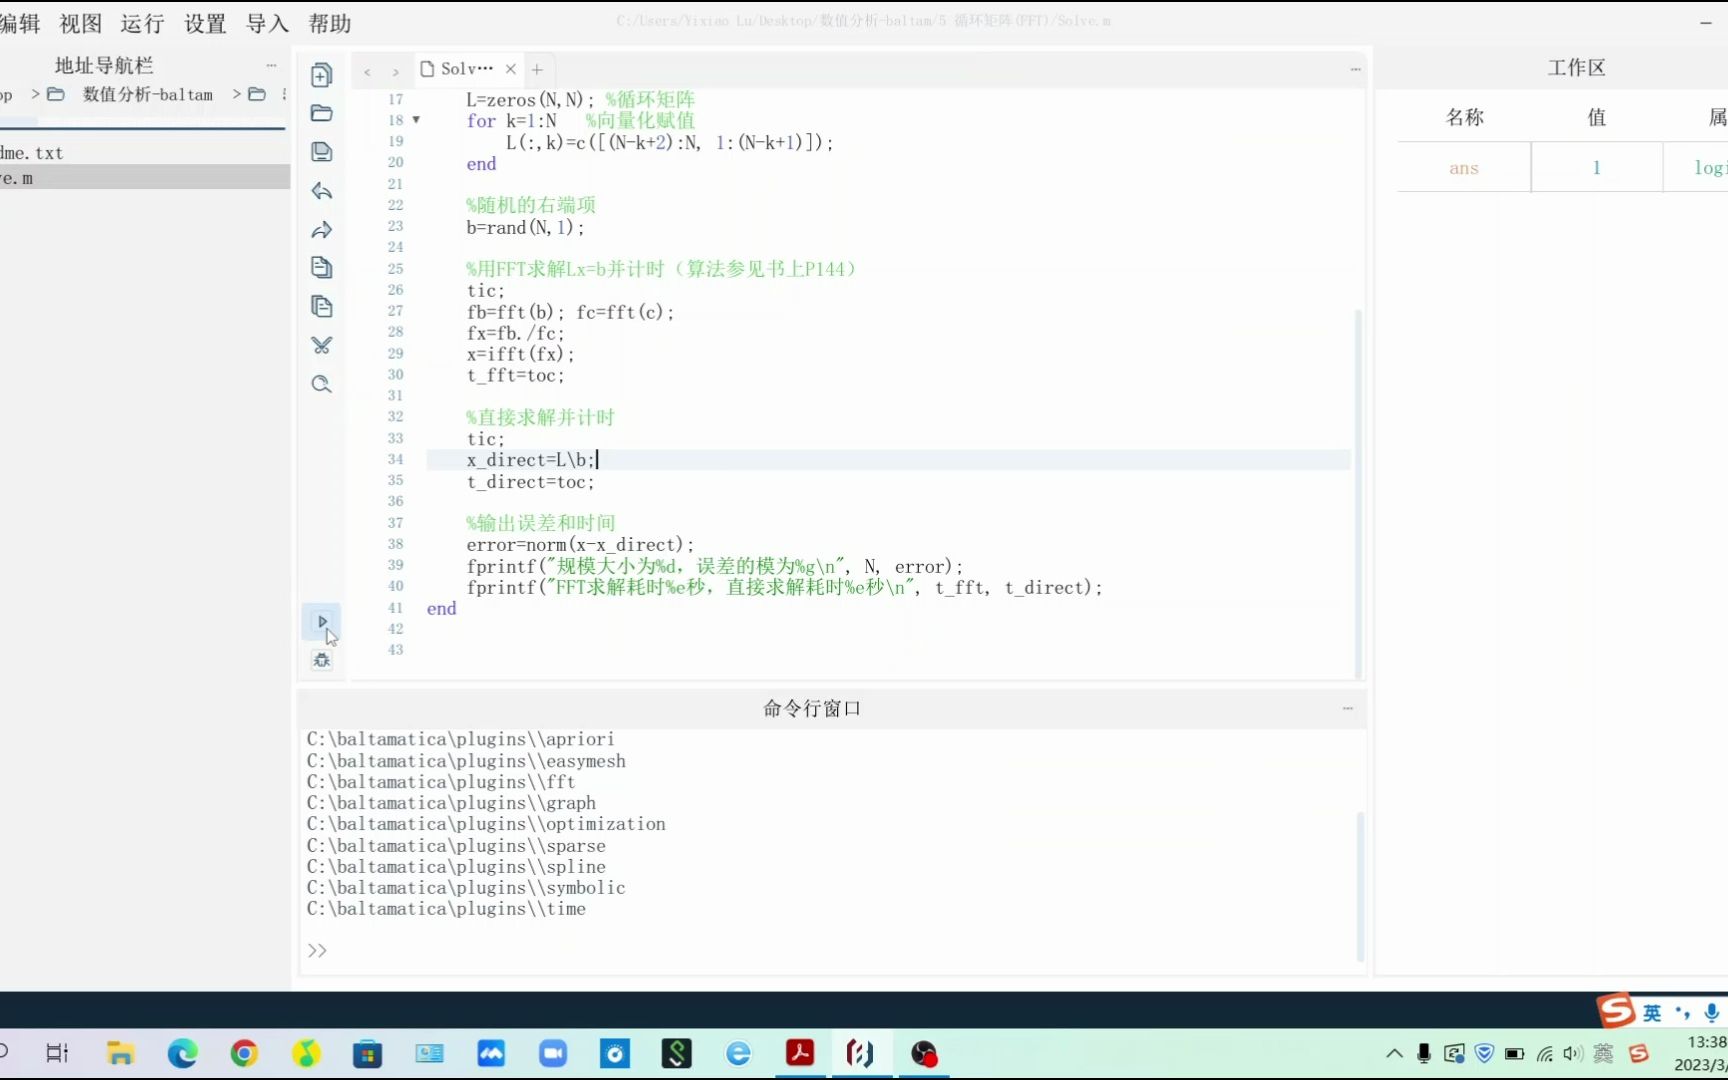Open Google Chrome from the taskbar

coord(244,1053)
